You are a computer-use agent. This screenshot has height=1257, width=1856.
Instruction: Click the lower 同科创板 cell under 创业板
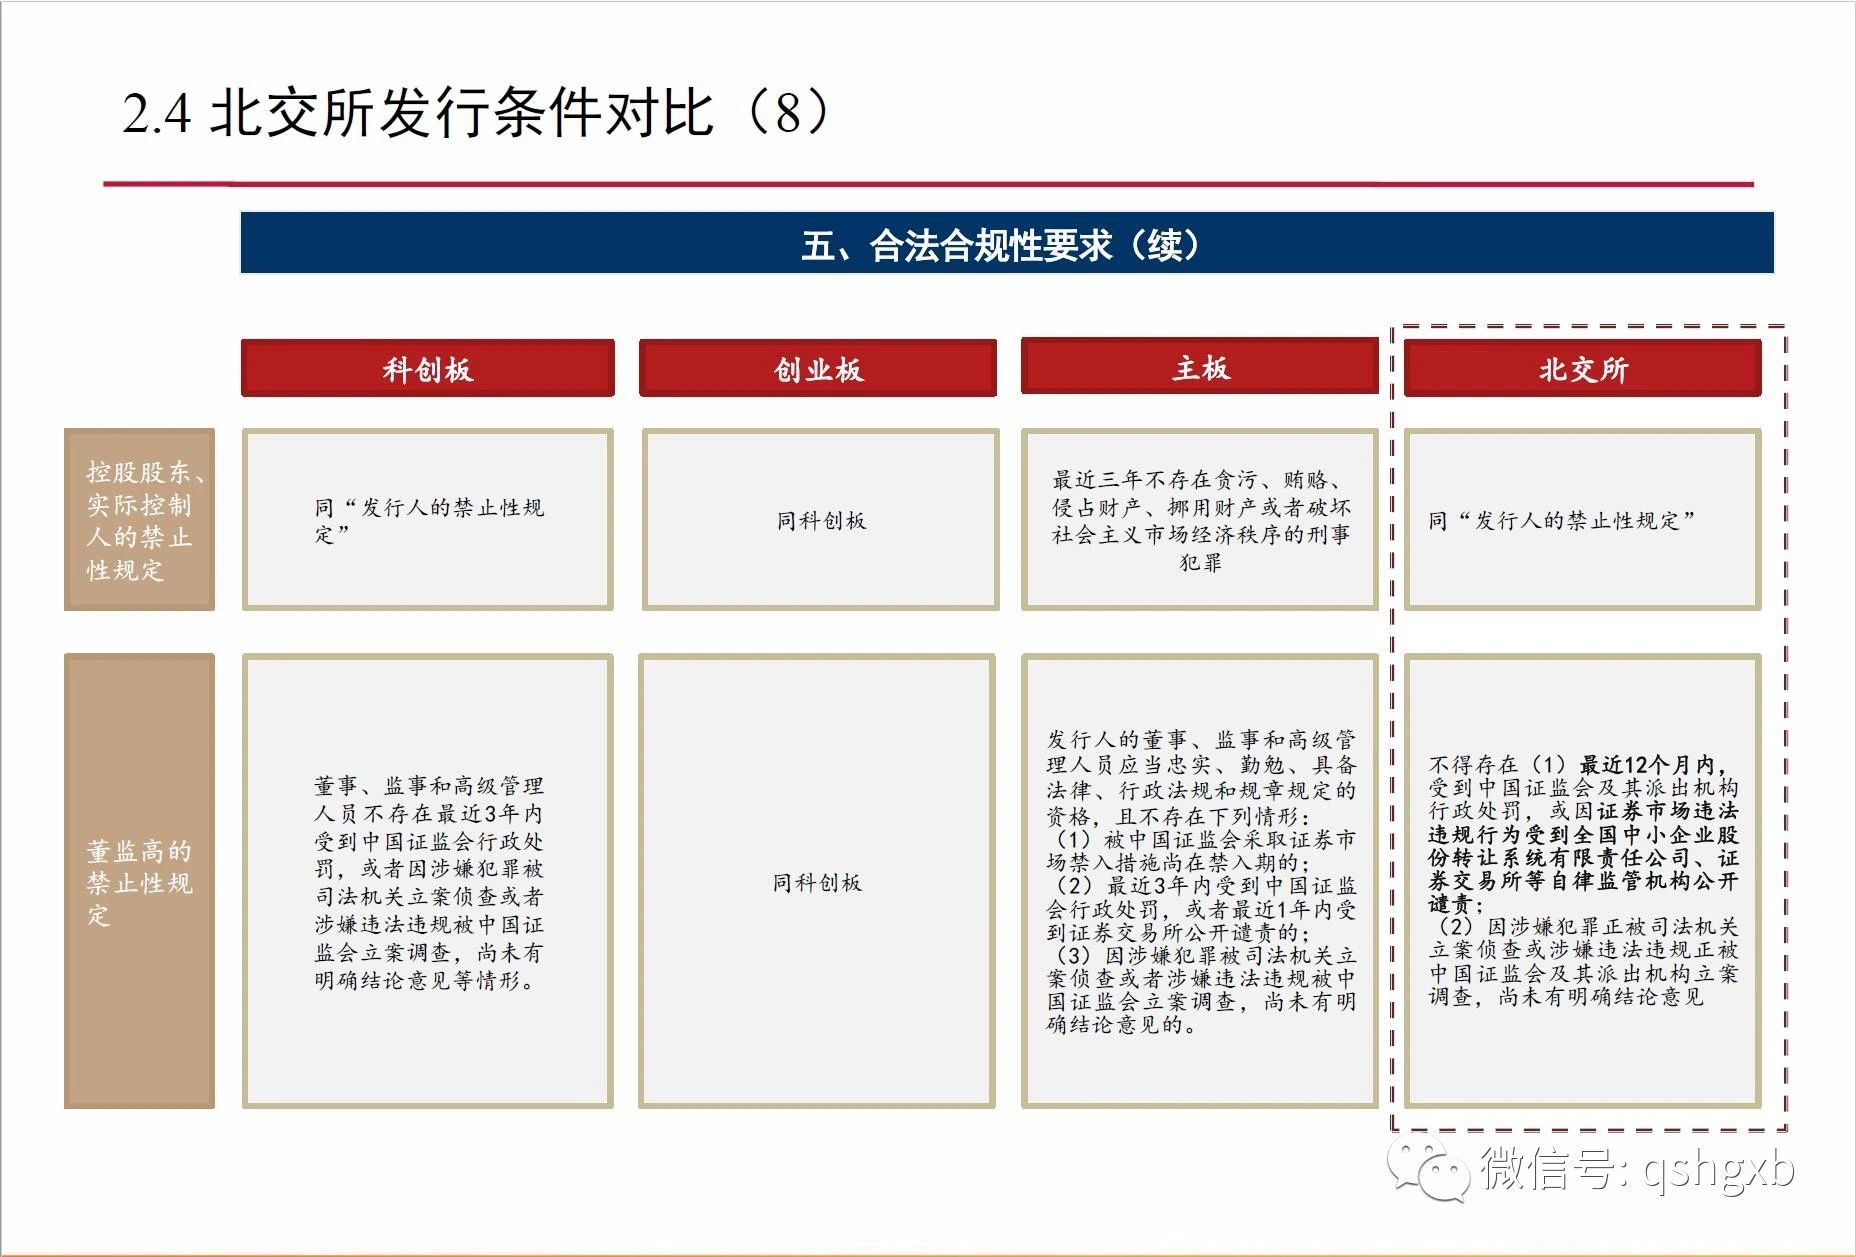click(x=817, y=881)
